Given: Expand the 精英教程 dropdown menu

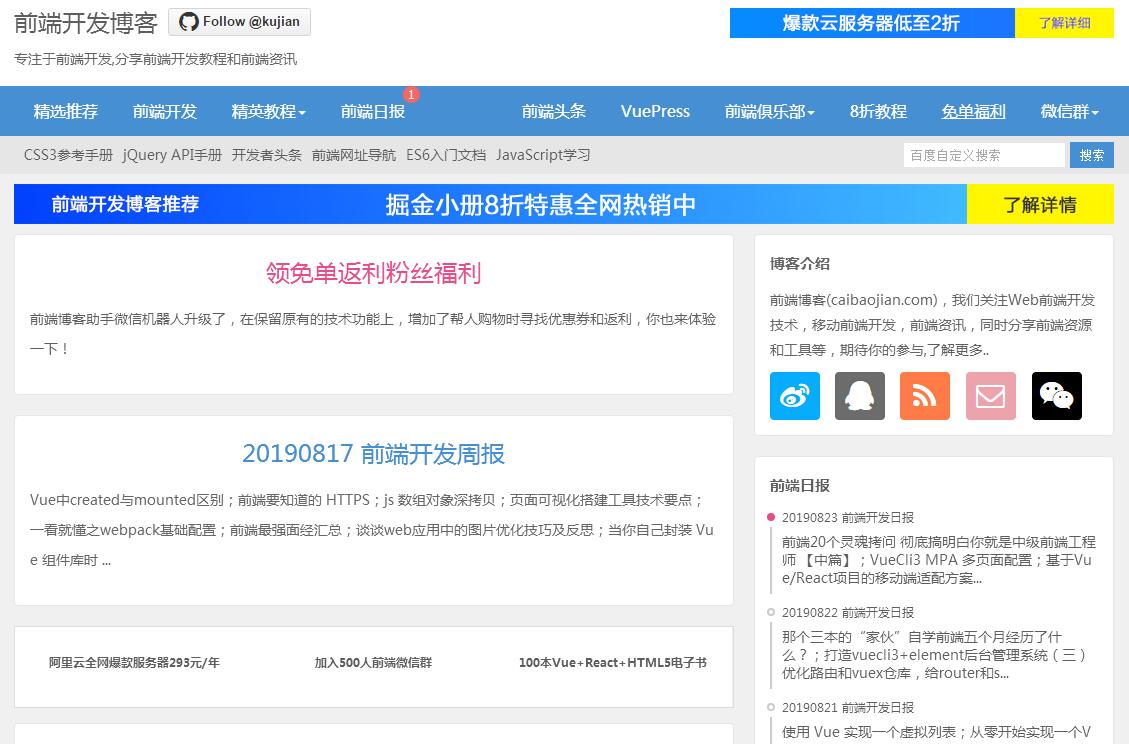Looking at the screenshot, I should point(268,112).
